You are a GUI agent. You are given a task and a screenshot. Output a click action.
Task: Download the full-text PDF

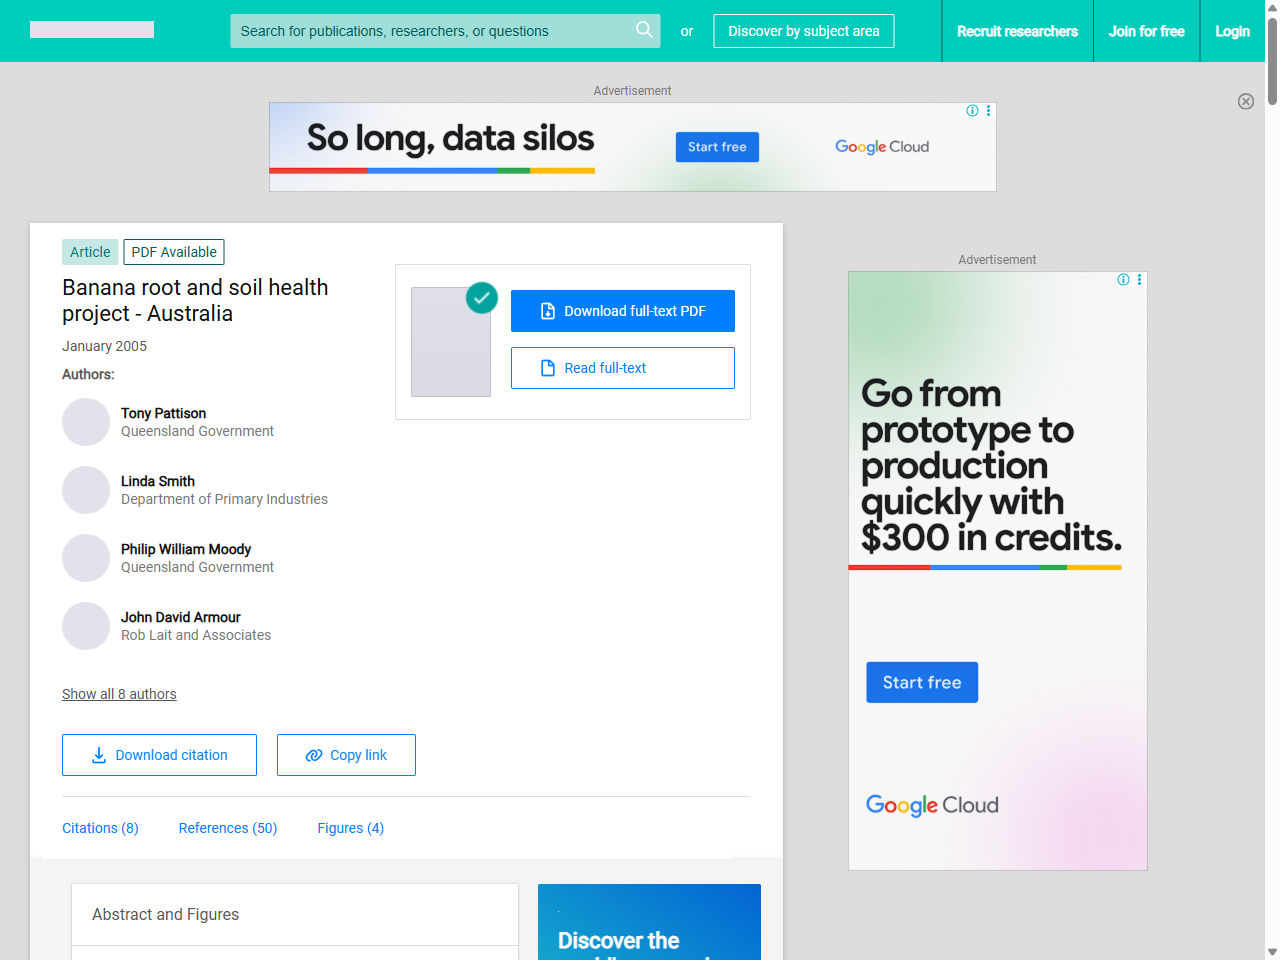click(622, 311)
